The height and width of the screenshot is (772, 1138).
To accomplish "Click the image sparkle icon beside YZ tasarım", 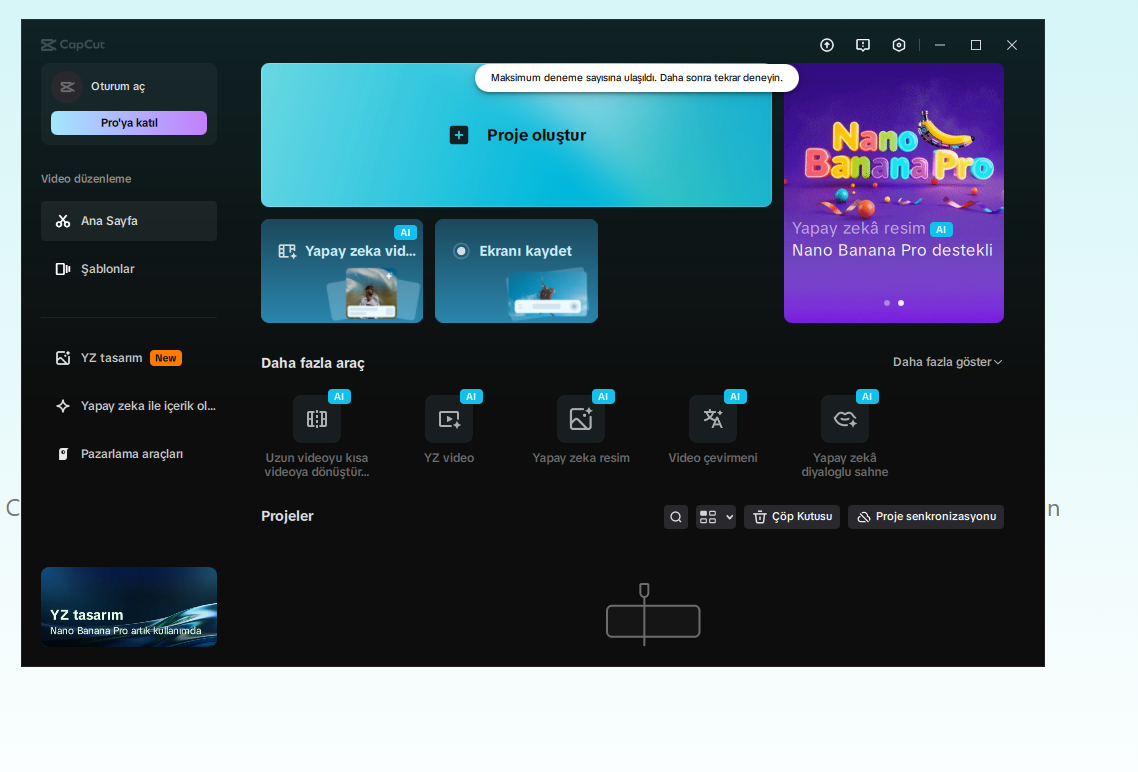I will pyautogui.click(x=63, y=358).
